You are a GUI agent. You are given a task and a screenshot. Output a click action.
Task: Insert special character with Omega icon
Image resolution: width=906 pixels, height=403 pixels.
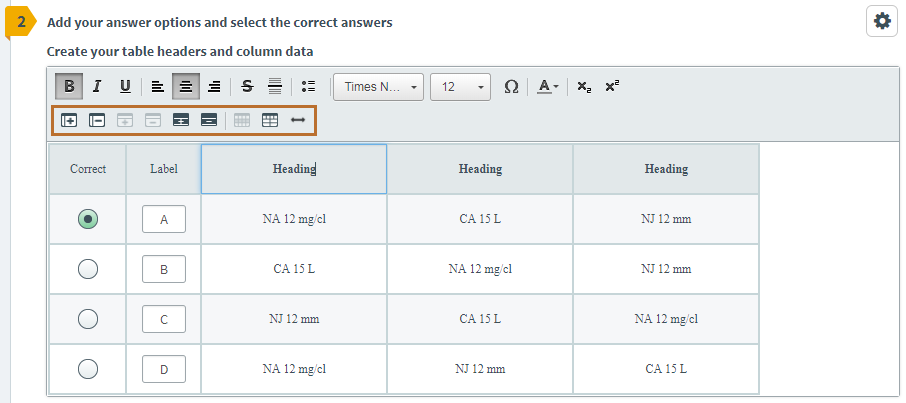coord(511,87)
